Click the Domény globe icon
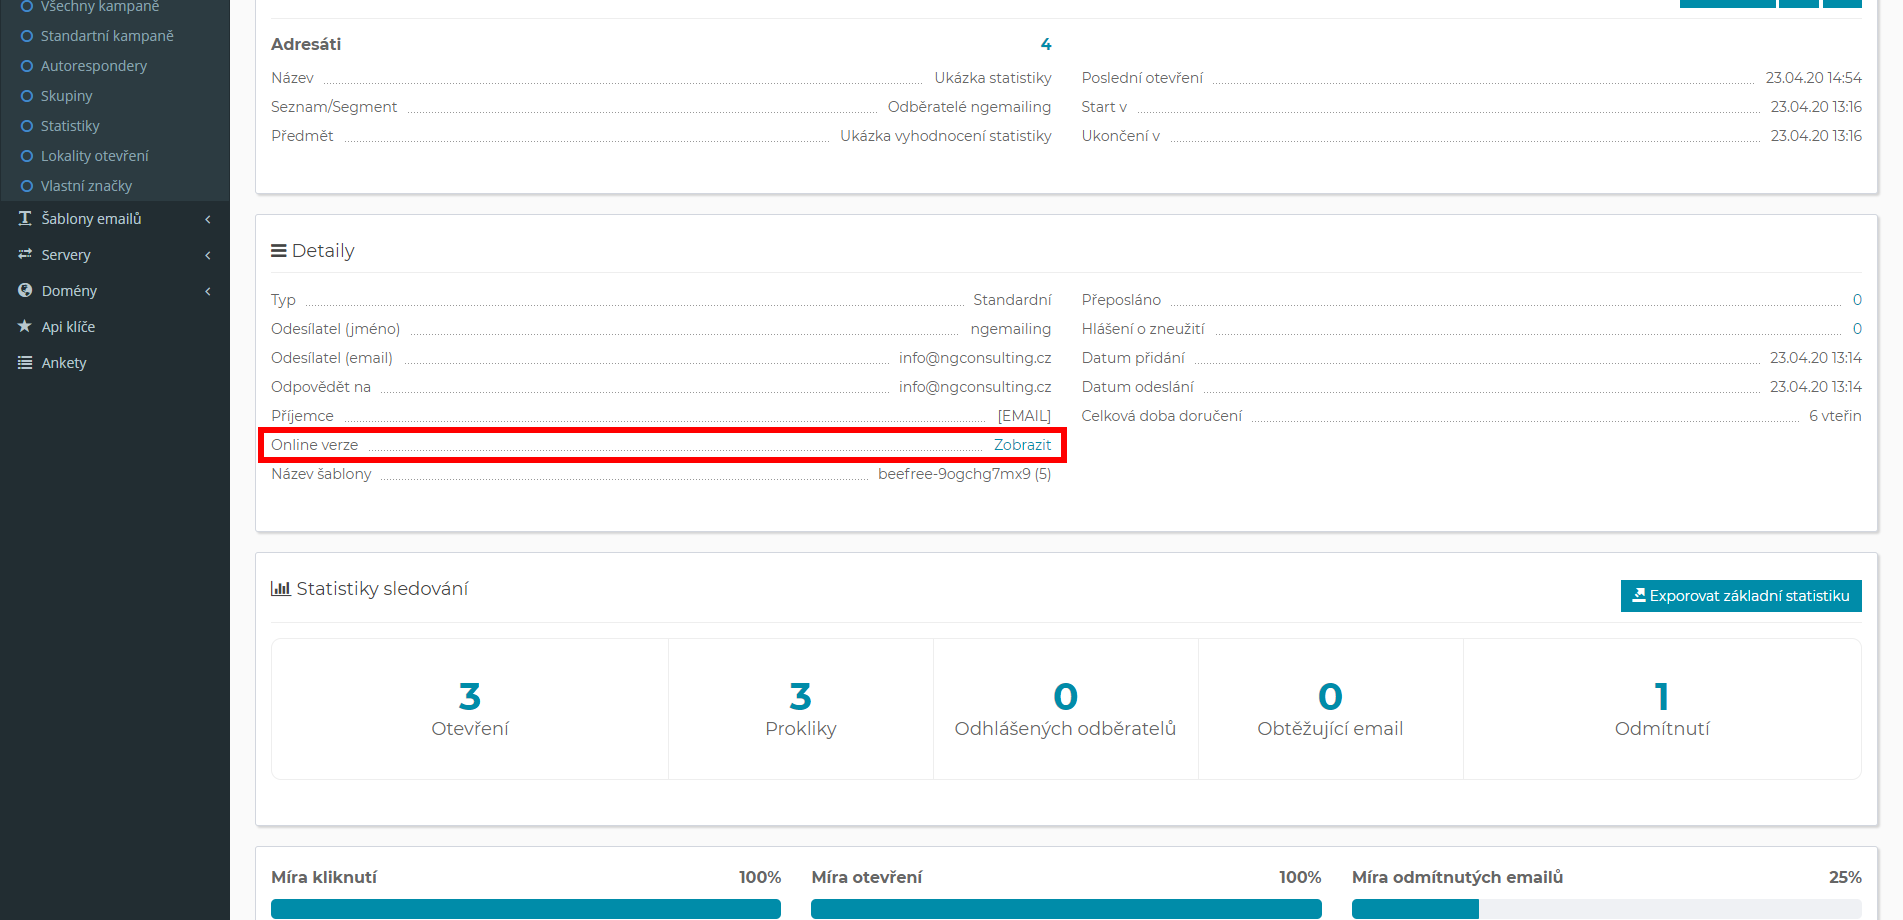1903x920 pixels. (25, 291)
